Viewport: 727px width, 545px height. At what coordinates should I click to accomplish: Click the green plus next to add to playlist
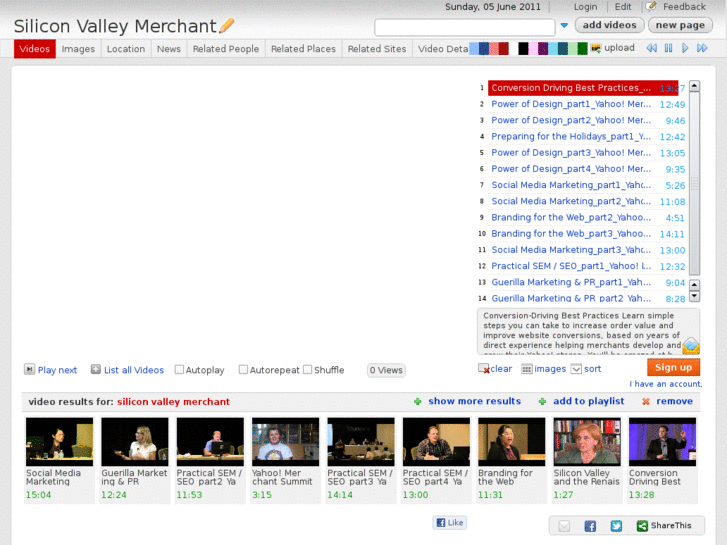(542, 402)
